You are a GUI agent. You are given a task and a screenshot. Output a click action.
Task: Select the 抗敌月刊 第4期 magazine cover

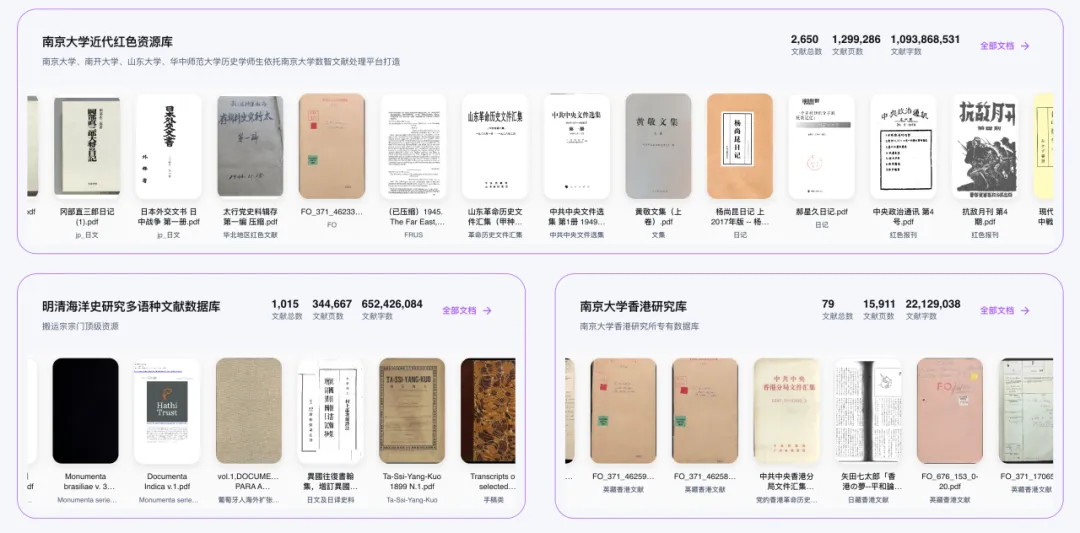pos(985,147)
